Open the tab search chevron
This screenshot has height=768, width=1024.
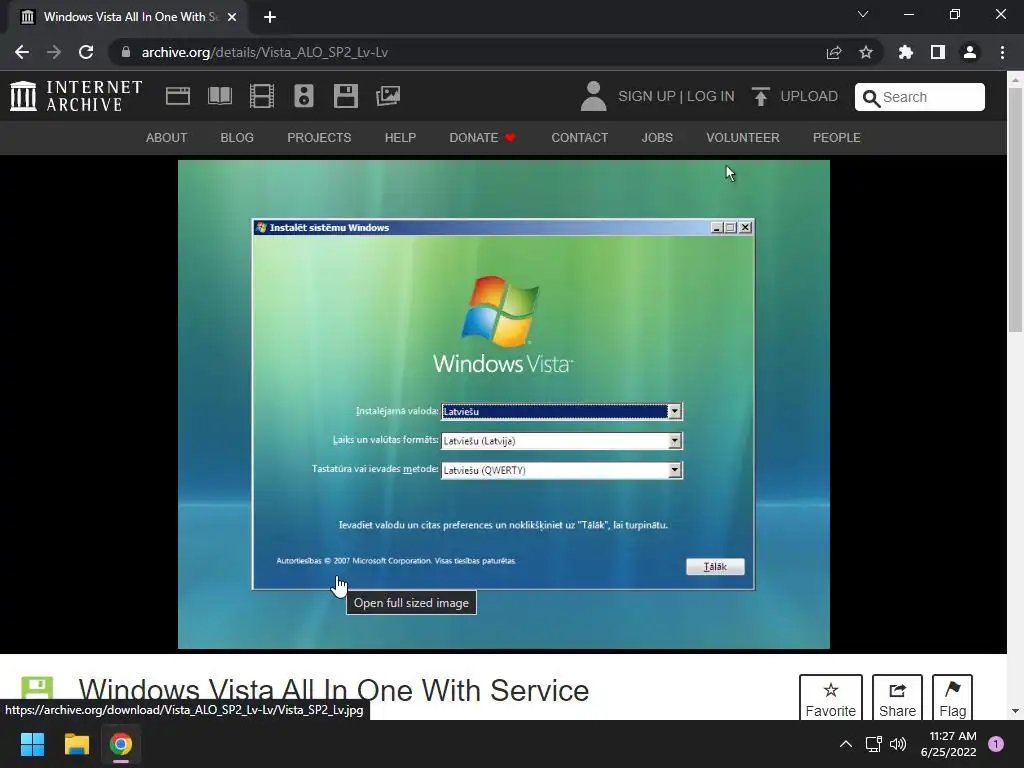863,14
